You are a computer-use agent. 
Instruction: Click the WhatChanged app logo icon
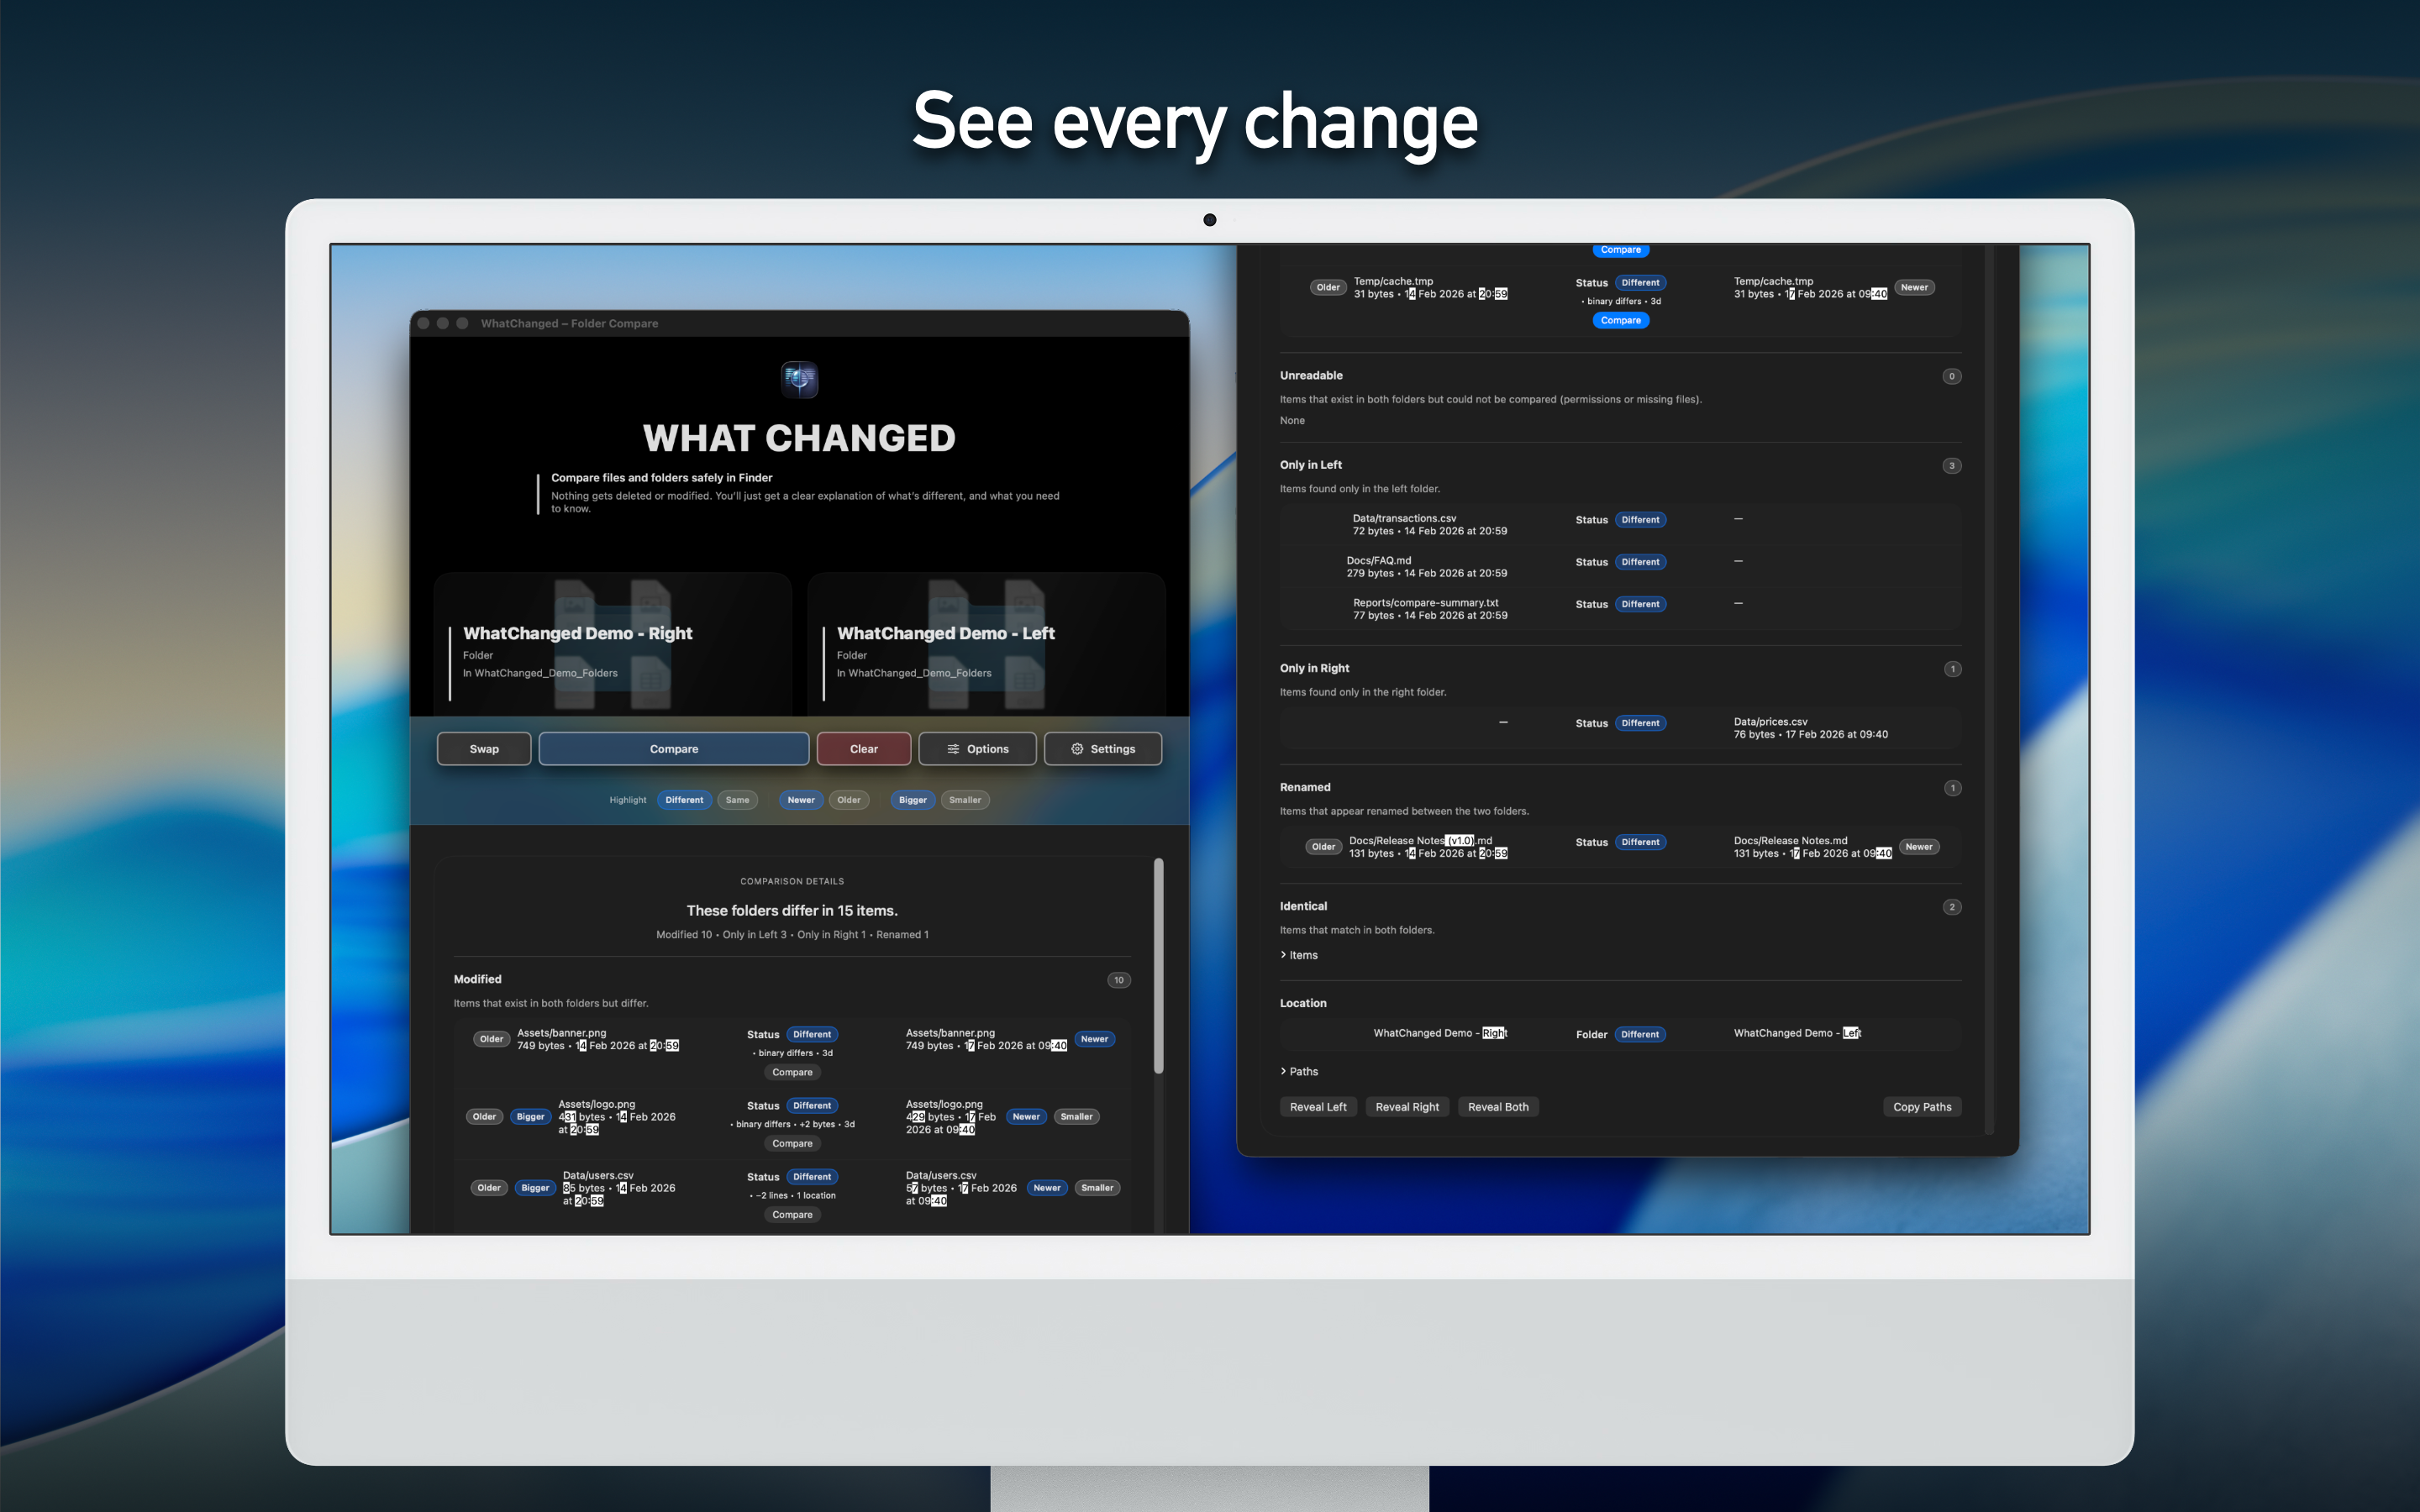point(799,380)
